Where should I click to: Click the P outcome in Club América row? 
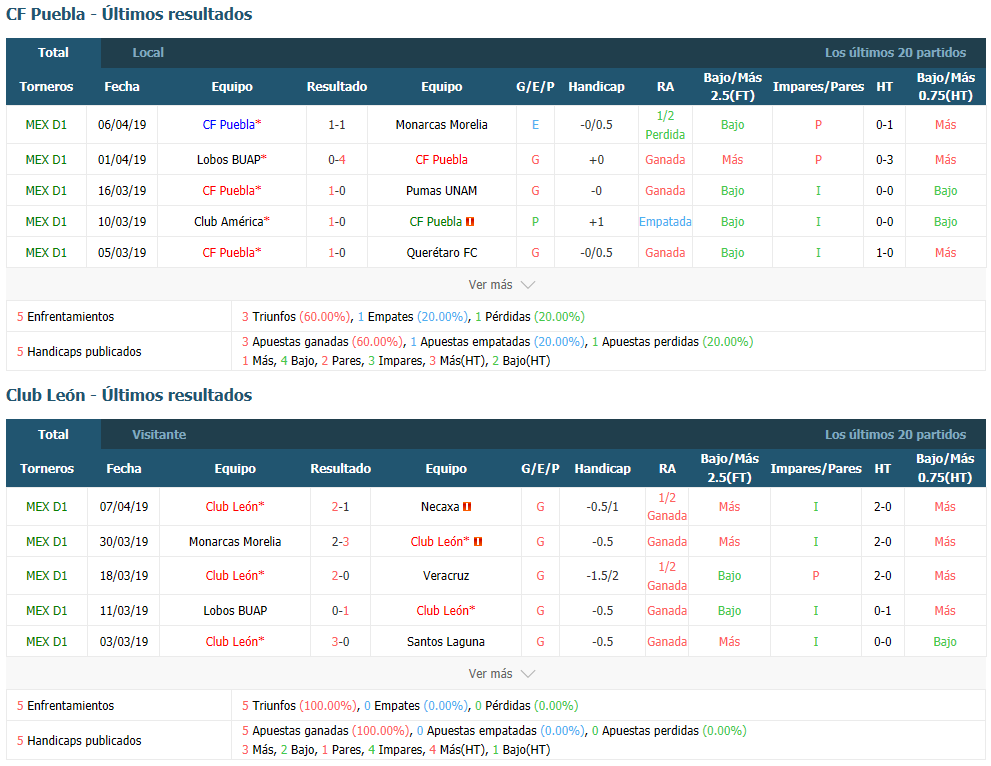pyautogui.click(x=535, y=222)
